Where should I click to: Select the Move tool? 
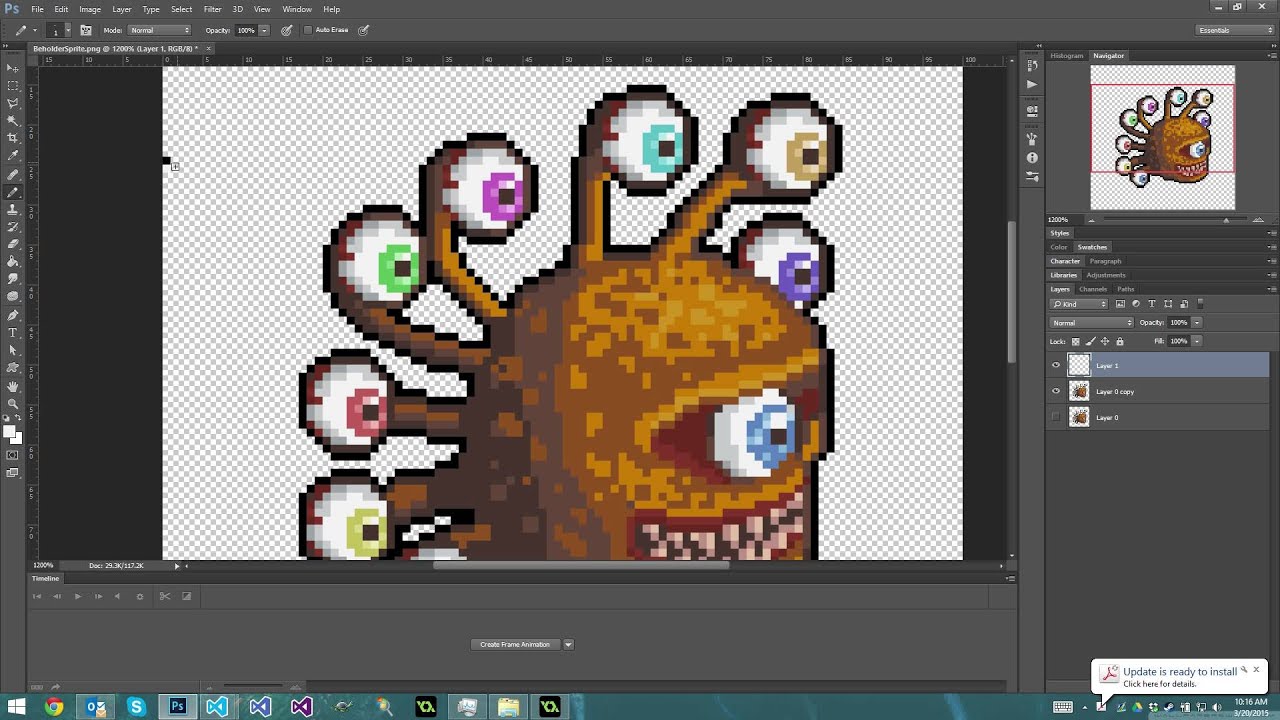click(x=12, y=67)
